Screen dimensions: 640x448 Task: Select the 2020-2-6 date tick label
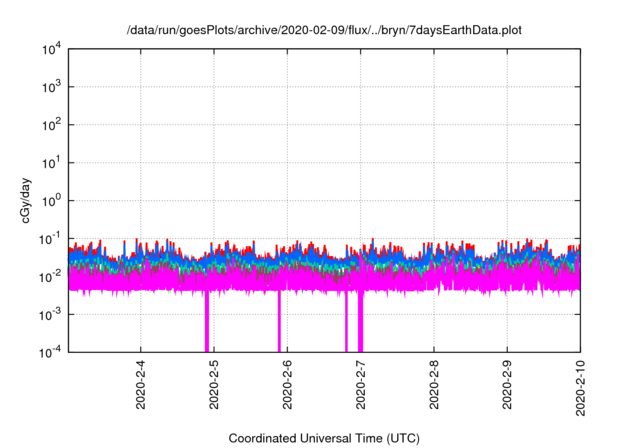coord(287,384)
